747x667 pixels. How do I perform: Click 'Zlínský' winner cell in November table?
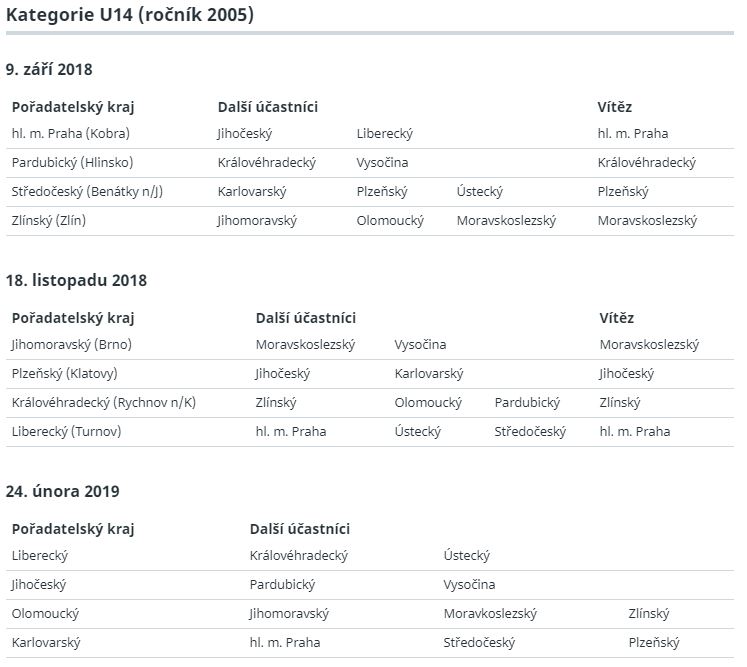pyautogui.click(x=620, y=403)
